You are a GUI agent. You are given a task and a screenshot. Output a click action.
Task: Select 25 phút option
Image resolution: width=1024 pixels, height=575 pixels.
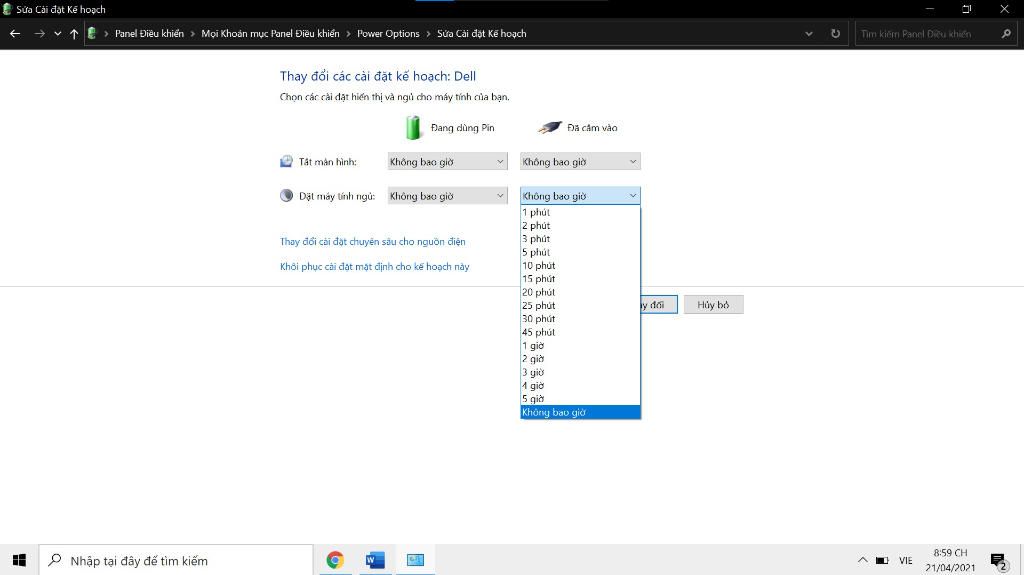pos(580,305)
